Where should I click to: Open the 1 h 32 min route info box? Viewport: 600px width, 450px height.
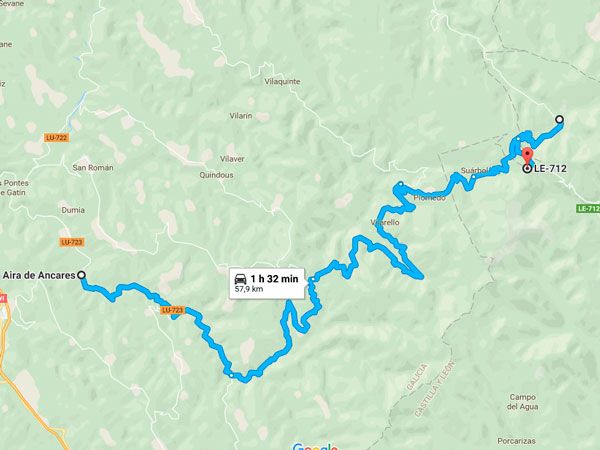(x=267, y=284)
